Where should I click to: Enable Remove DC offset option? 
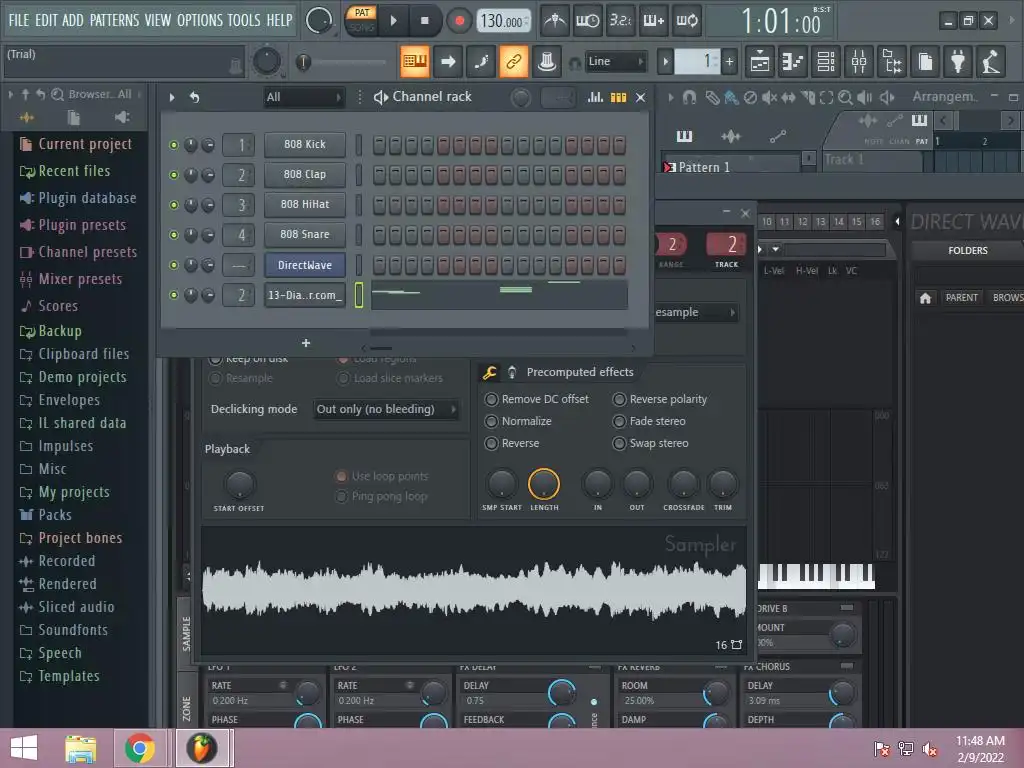(x=491, y=399)
